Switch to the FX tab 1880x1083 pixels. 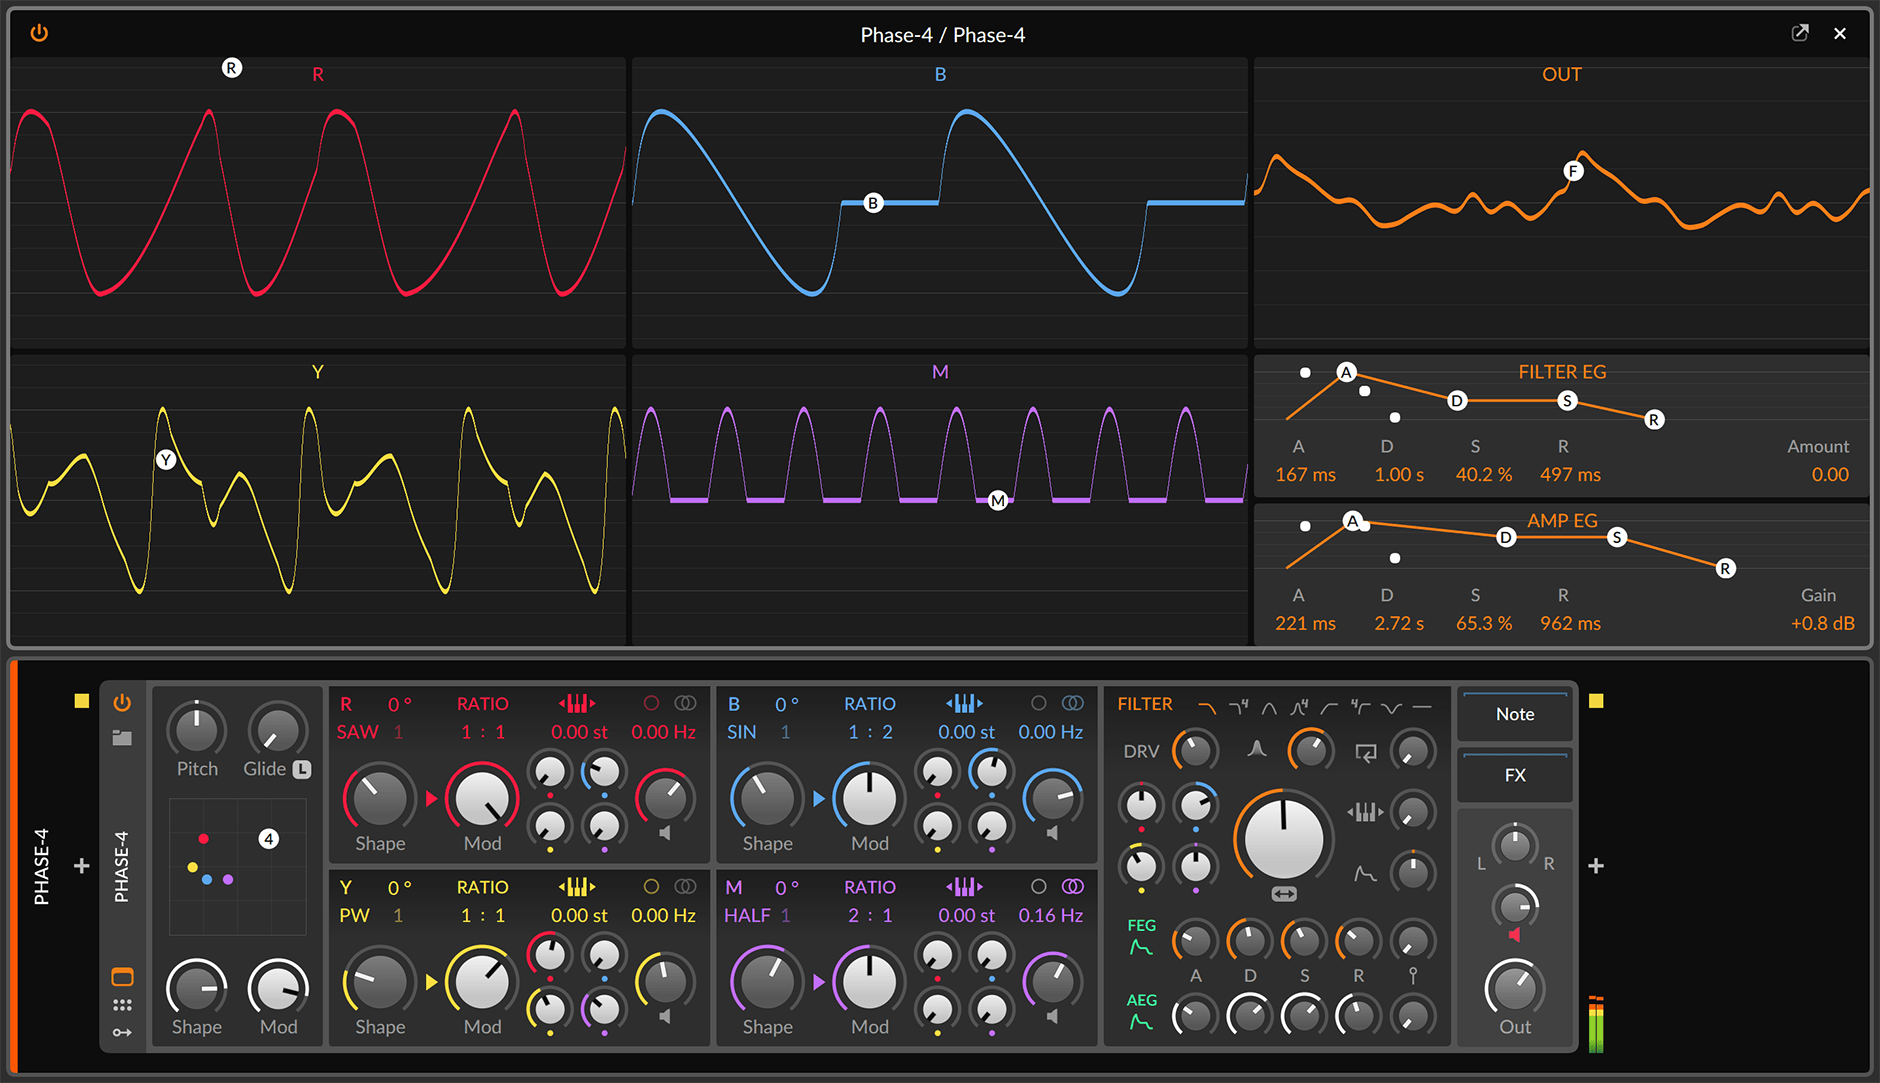(1515, 775)
